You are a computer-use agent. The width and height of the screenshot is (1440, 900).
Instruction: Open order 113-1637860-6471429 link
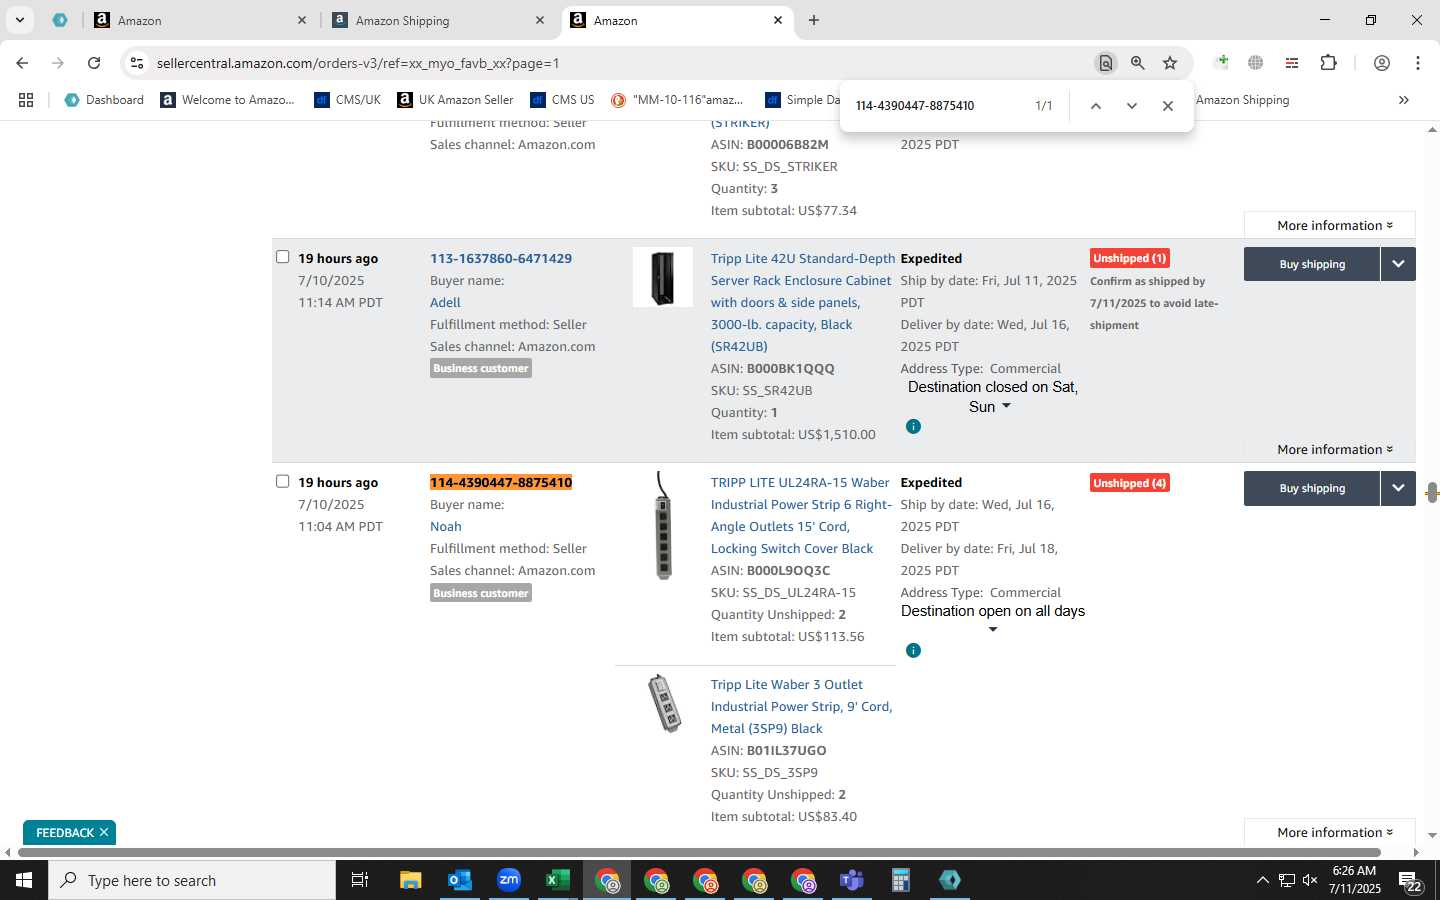pos(501,258)
